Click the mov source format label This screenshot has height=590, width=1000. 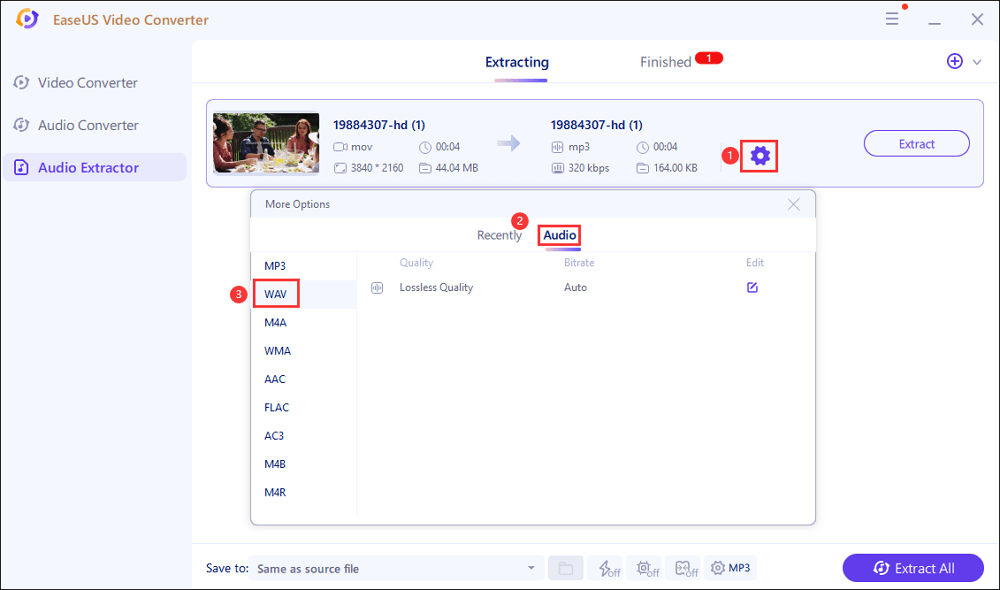(x=362, y=147)
